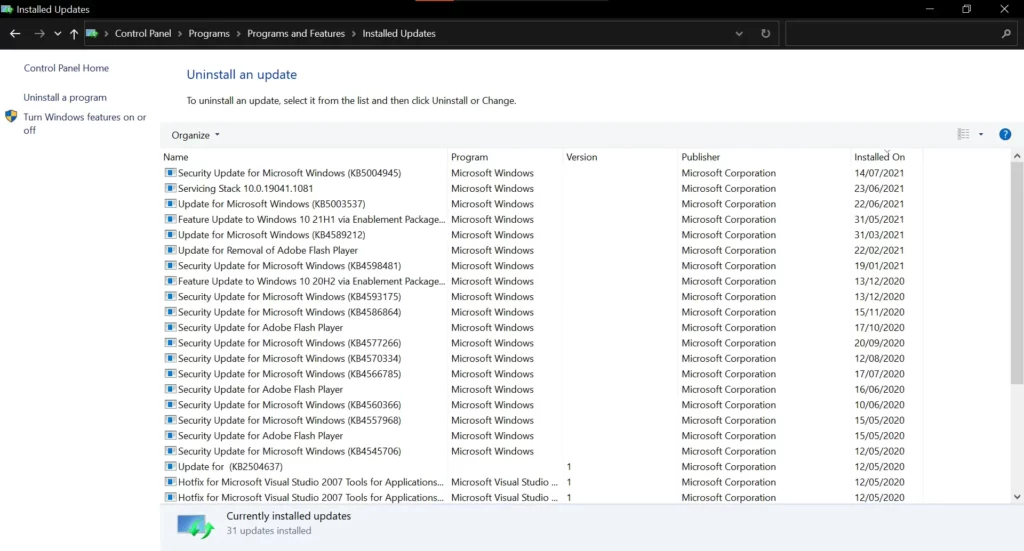Screen dimensions: 1024x551
Task: Click the scrollbar down arrow
Action: click(x=1017, y=497)
